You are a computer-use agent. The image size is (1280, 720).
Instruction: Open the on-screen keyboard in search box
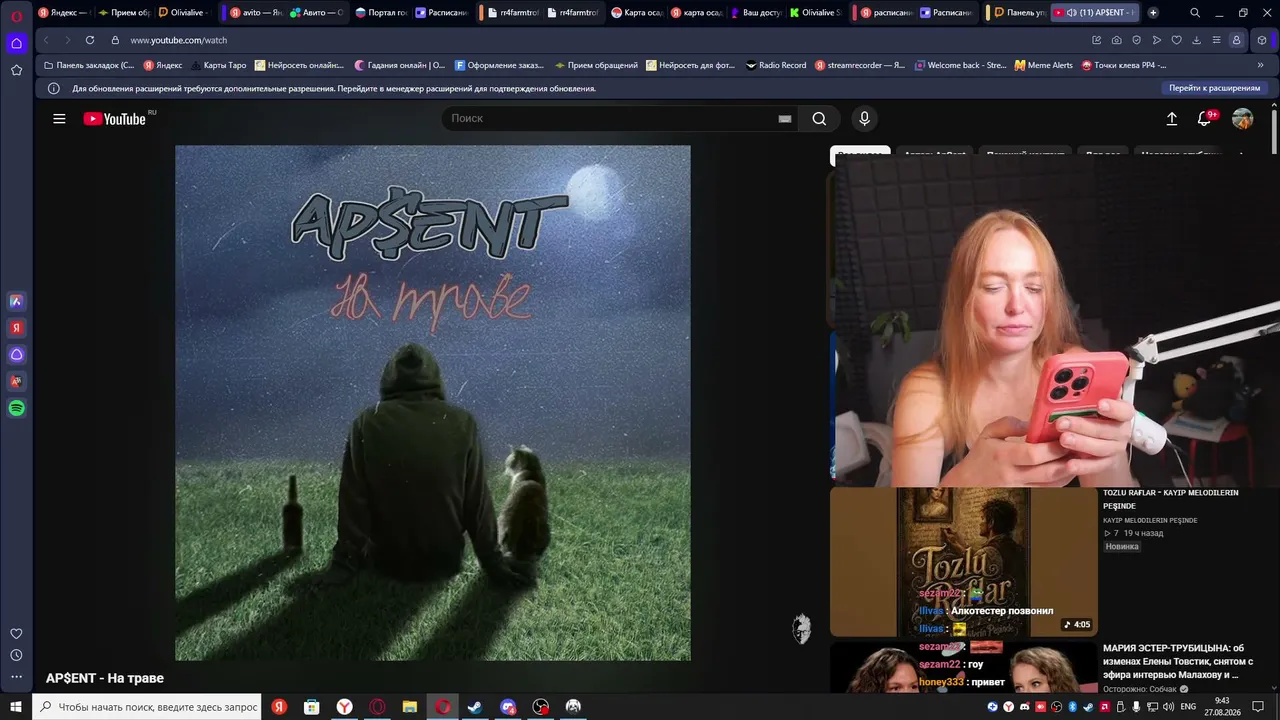[785, 119]
